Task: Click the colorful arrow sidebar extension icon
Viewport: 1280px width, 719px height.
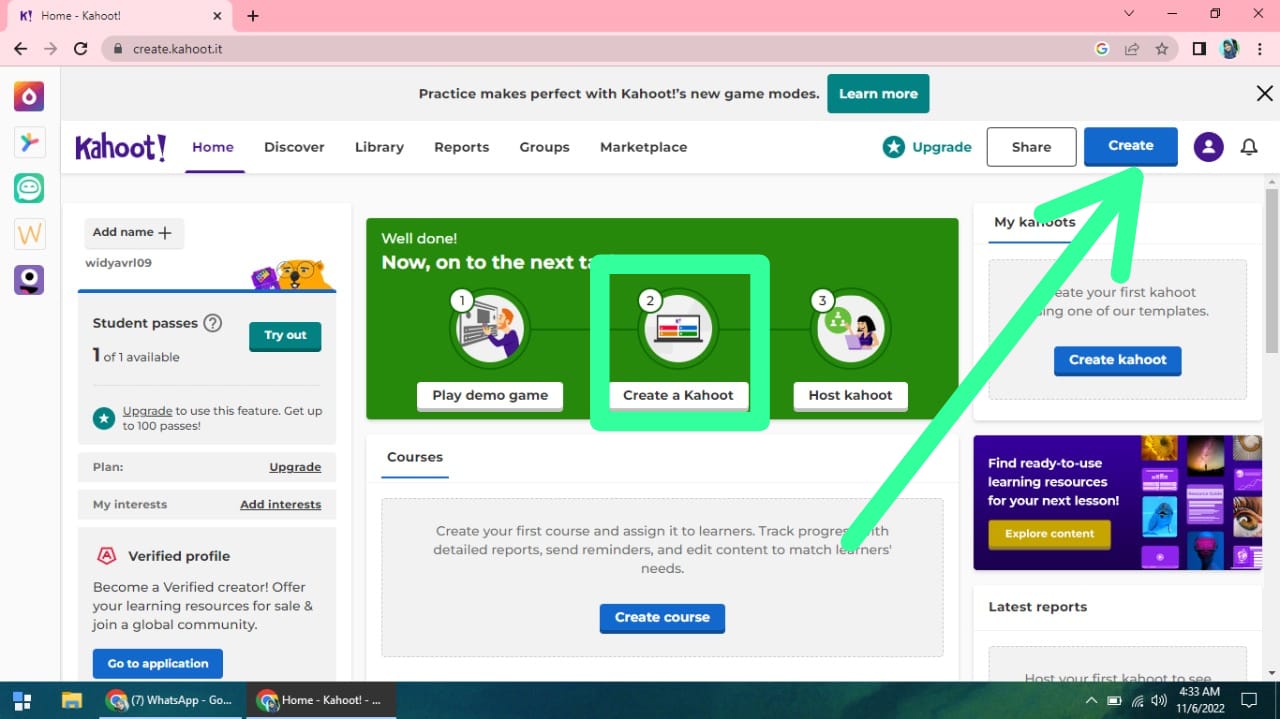Action: coord(29,142)
